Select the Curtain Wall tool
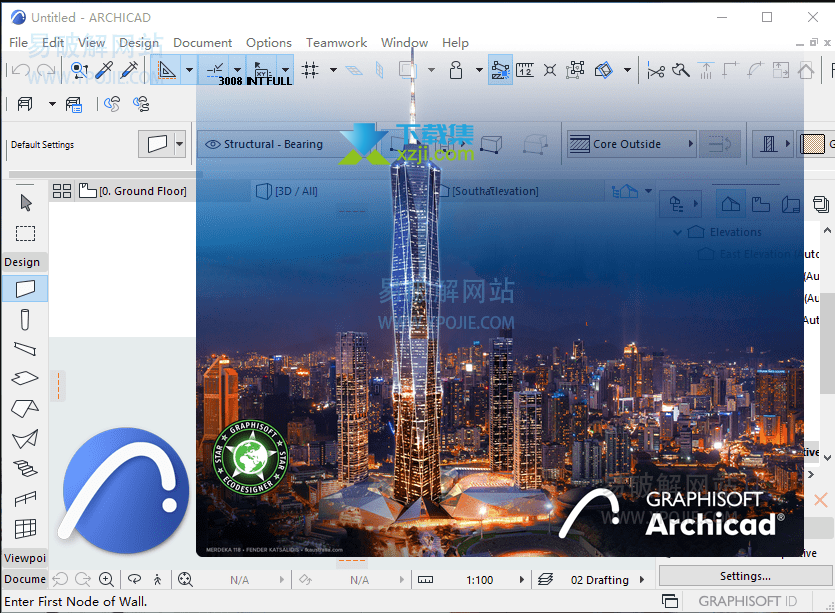The image size is (835, 613). (25, 529)
